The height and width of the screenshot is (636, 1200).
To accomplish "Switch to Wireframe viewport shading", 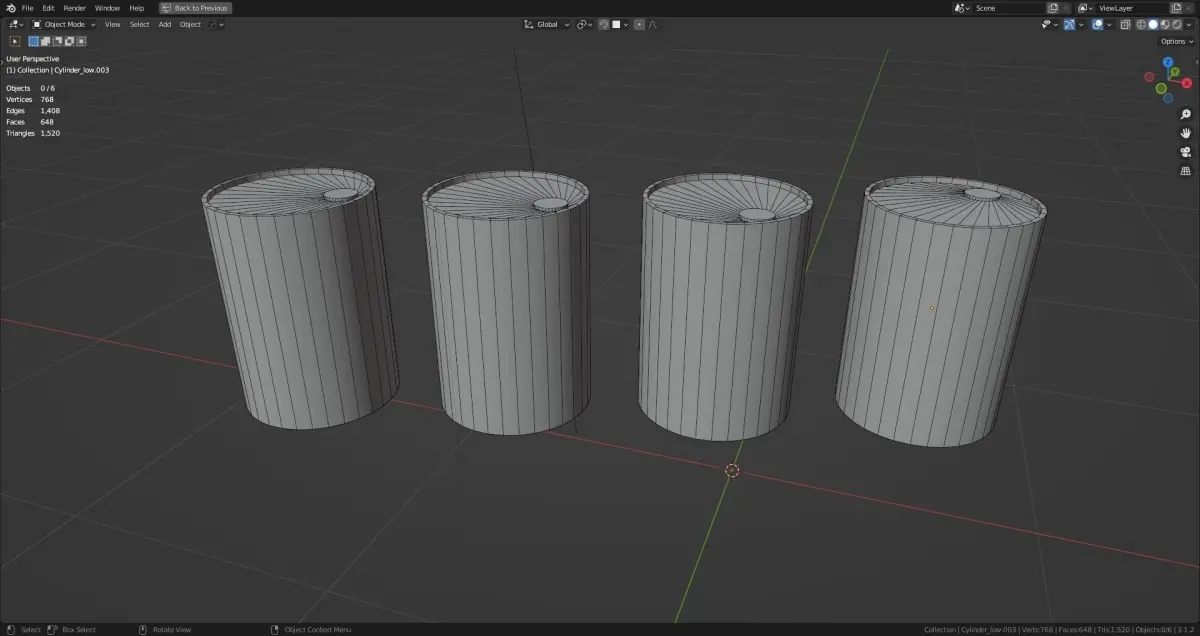I will pos(1141,25).
